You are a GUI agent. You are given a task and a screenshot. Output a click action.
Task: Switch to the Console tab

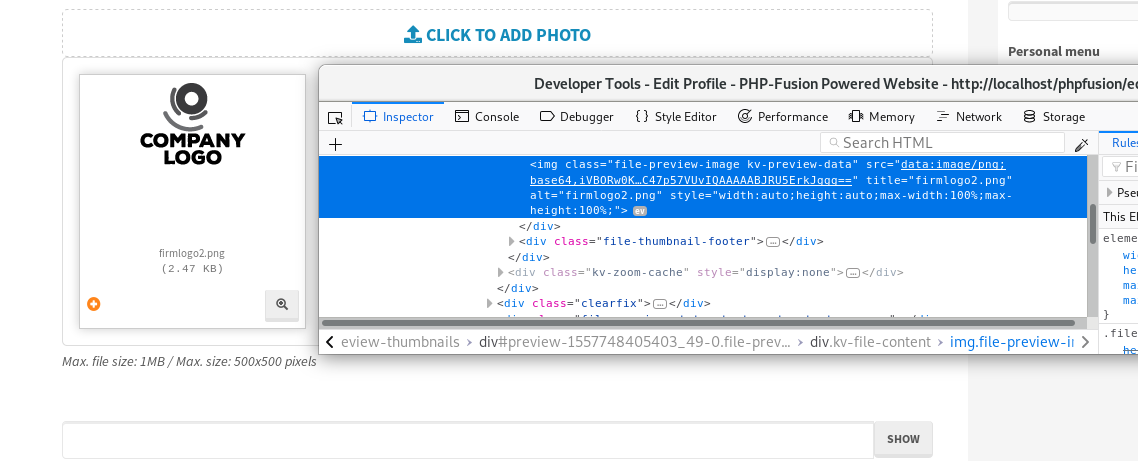487,117
